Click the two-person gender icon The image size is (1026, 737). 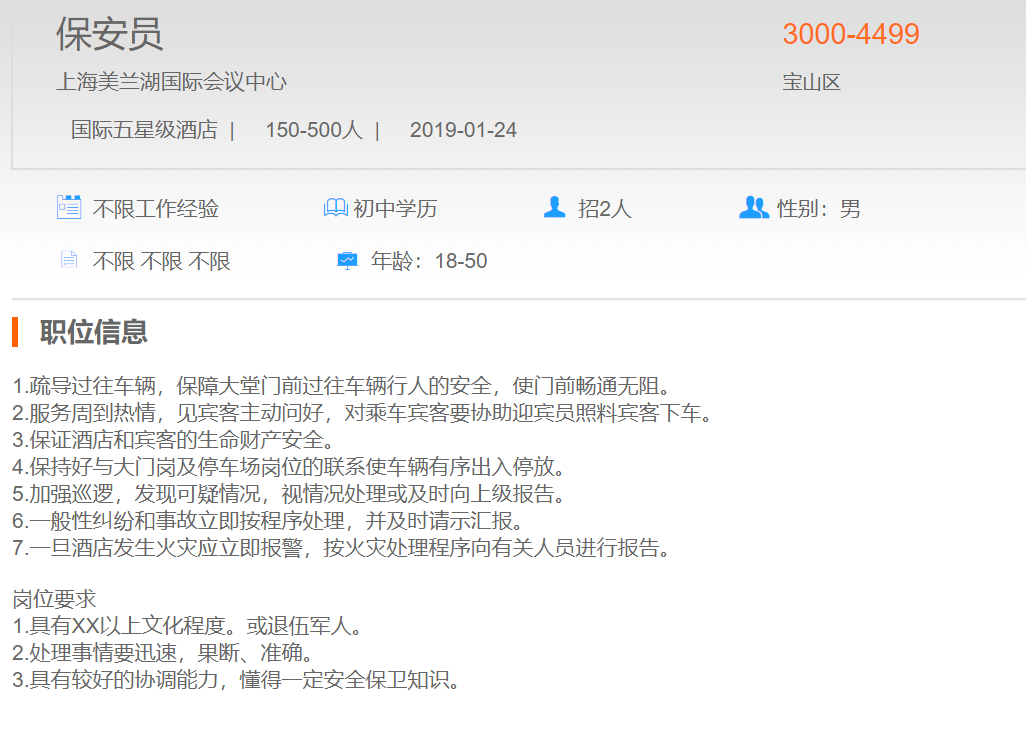[x=753, y=208]
